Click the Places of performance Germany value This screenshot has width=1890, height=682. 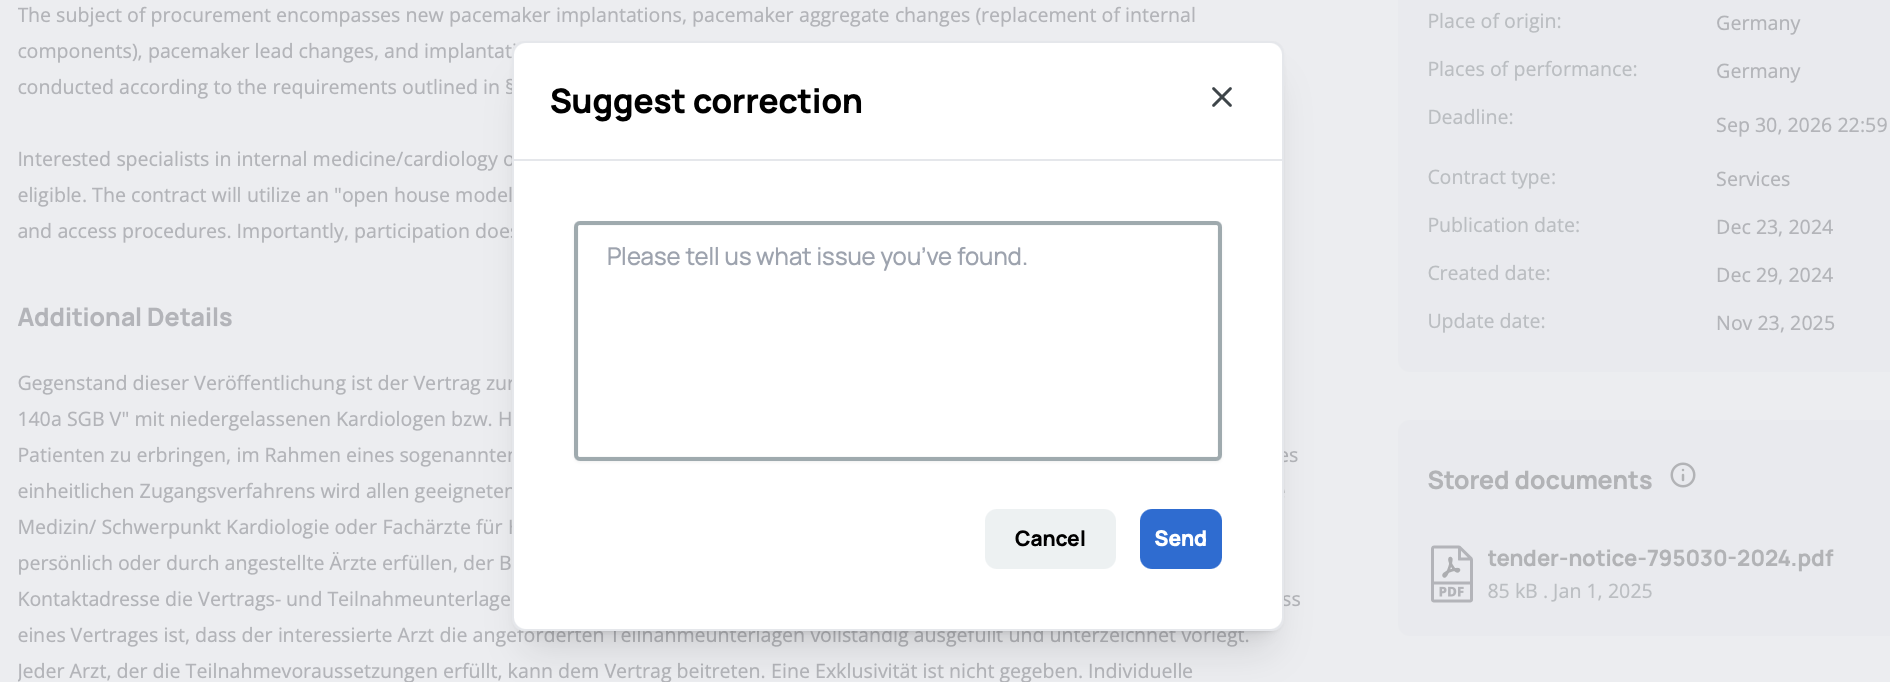click(1757, 71)
